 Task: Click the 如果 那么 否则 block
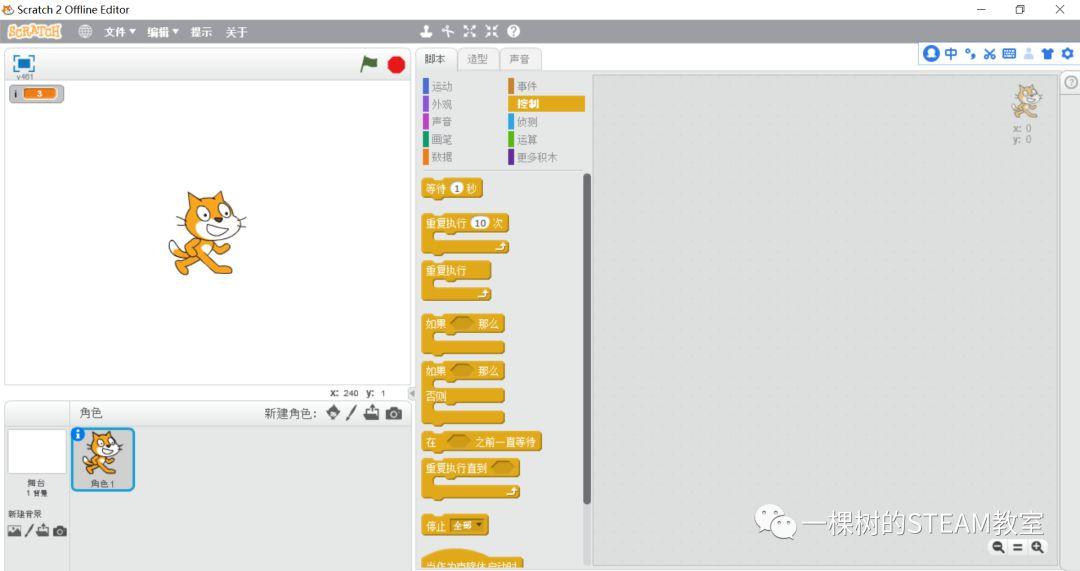coord(463,393)
